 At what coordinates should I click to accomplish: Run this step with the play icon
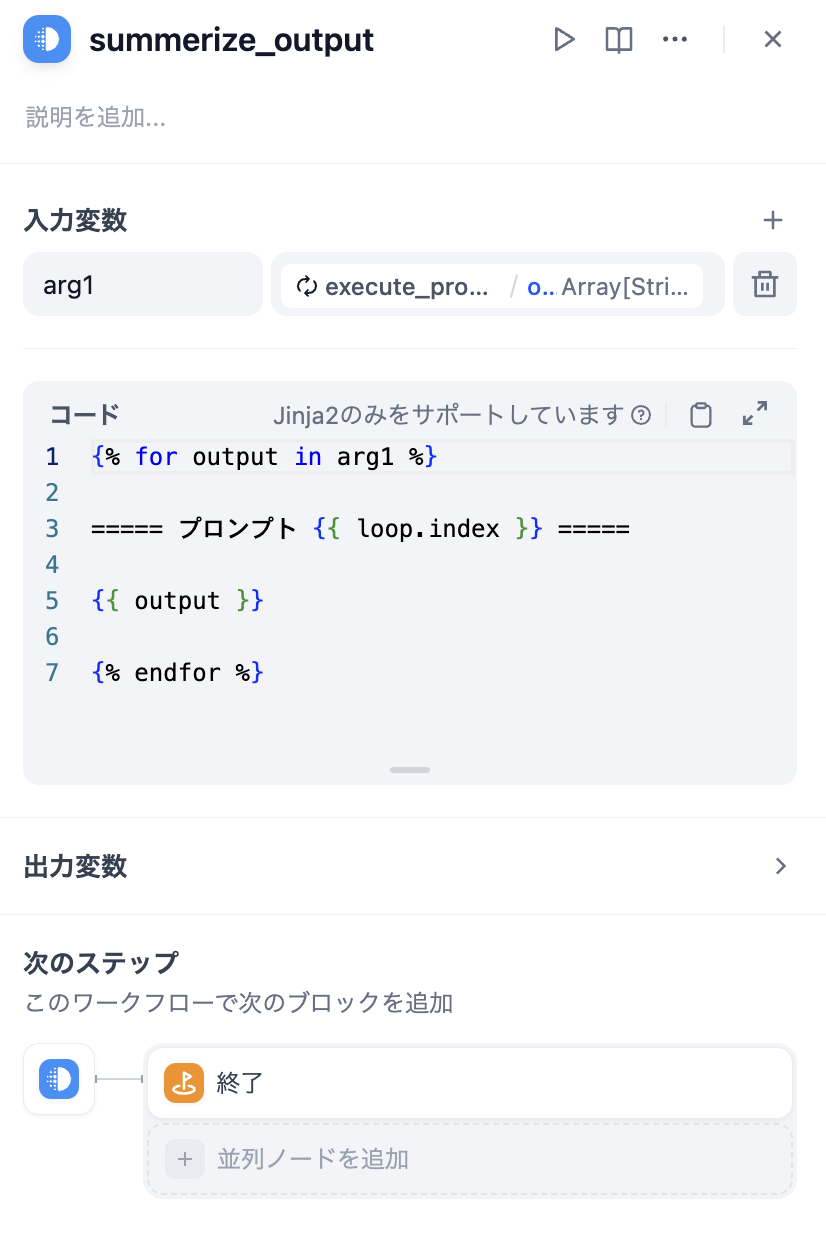[564, 40]
